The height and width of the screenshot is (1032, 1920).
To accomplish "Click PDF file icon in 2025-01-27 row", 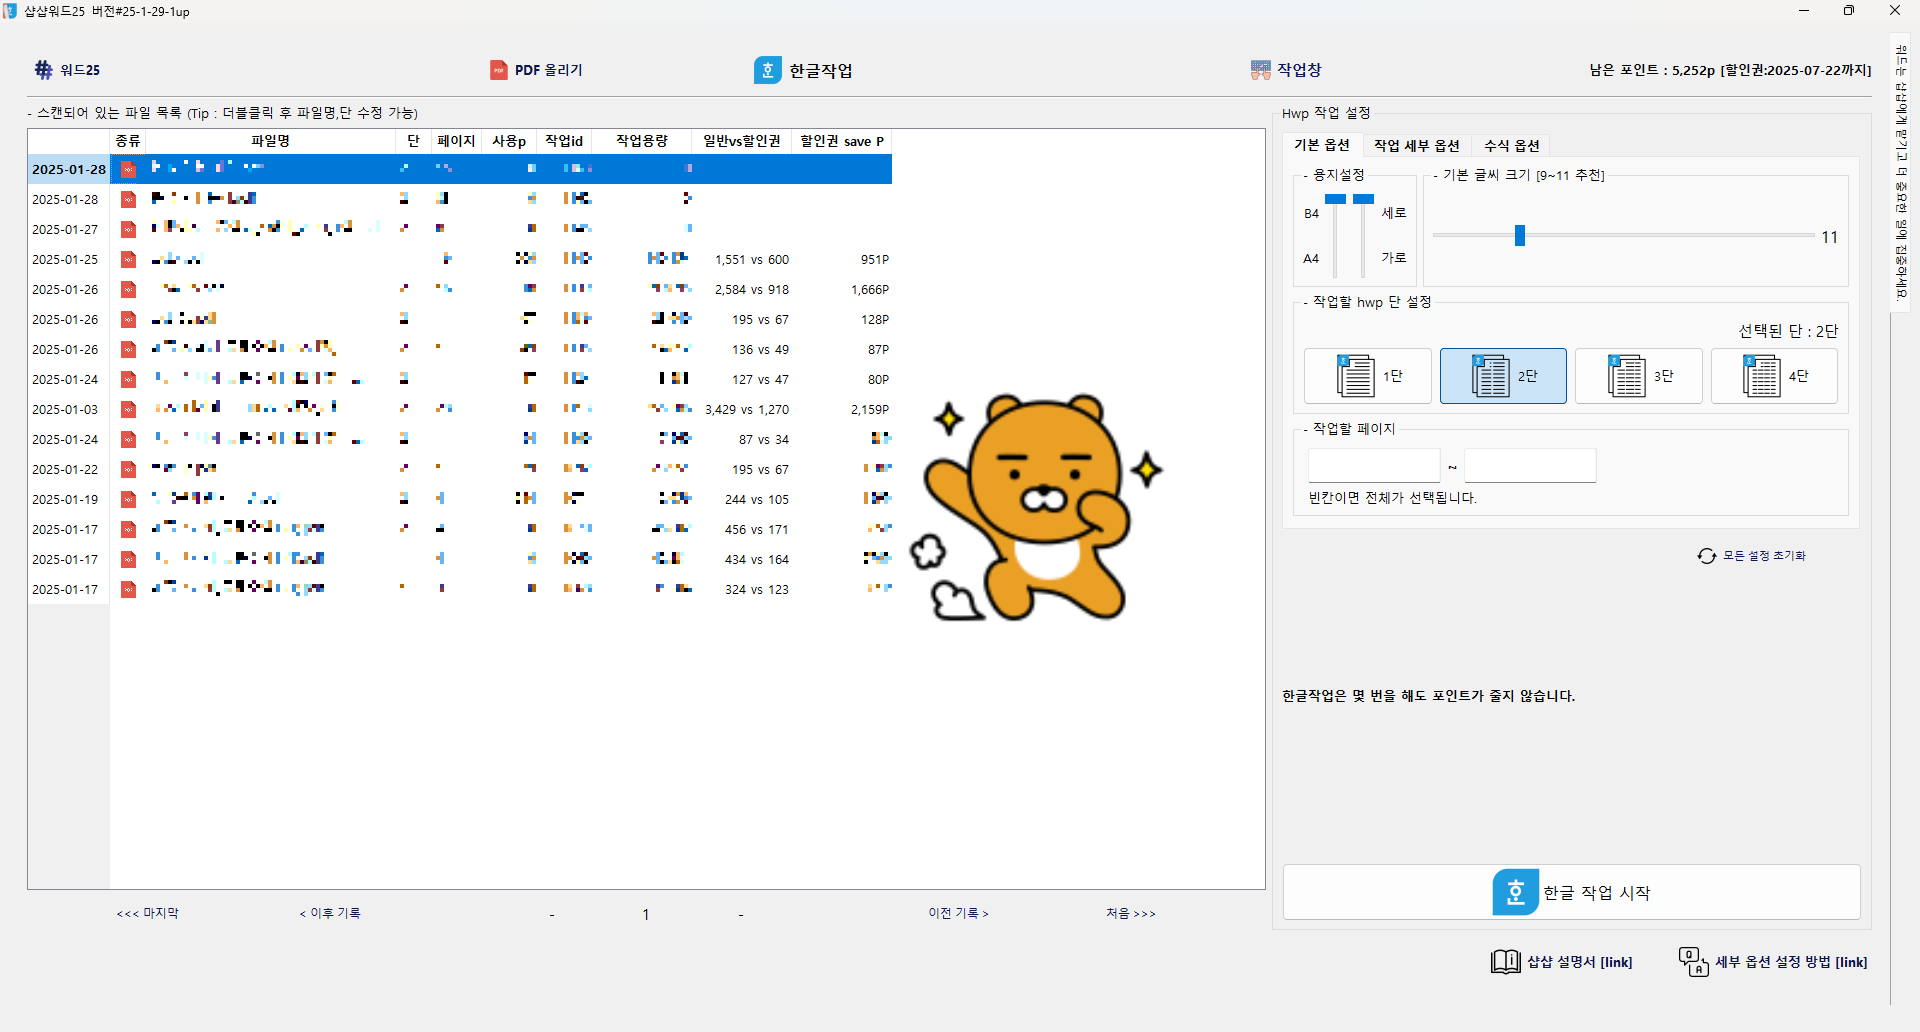I will (128, 229).
